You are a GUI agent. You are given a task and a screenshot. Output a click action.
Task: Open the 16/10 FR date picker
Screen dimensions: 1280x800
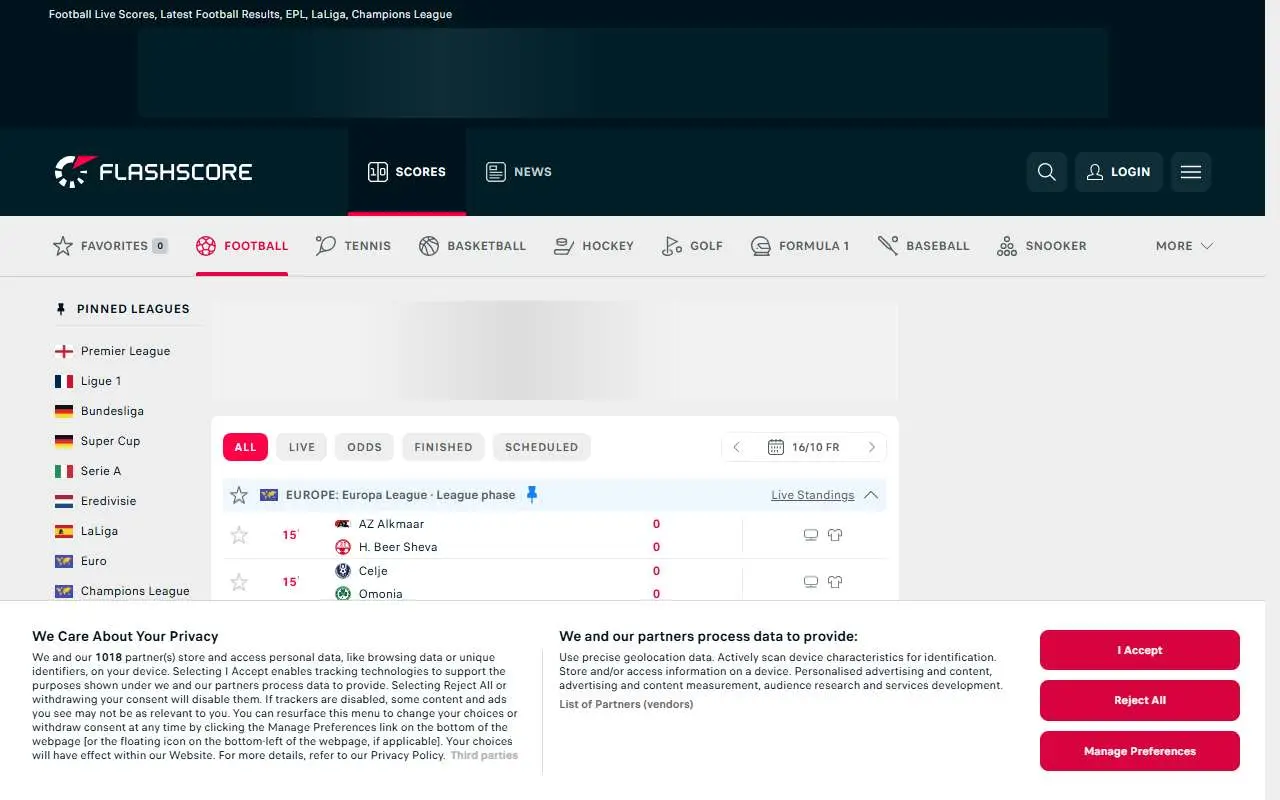click(x=804, y=447)
